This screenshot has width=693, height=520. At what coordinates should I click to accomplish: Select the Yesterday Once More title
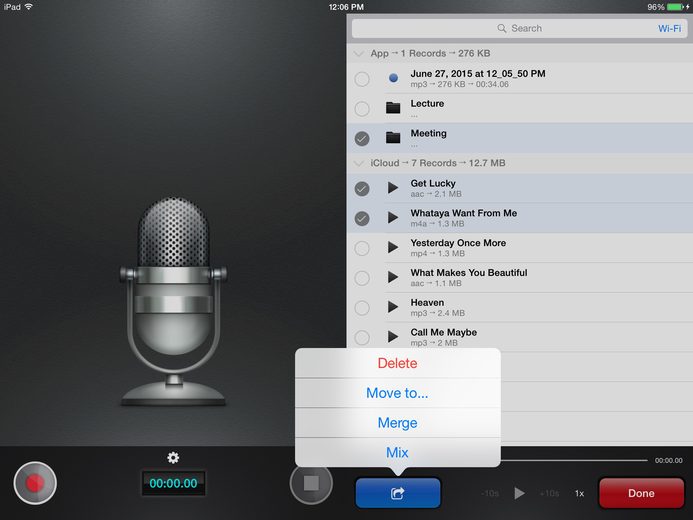point(458,243)
